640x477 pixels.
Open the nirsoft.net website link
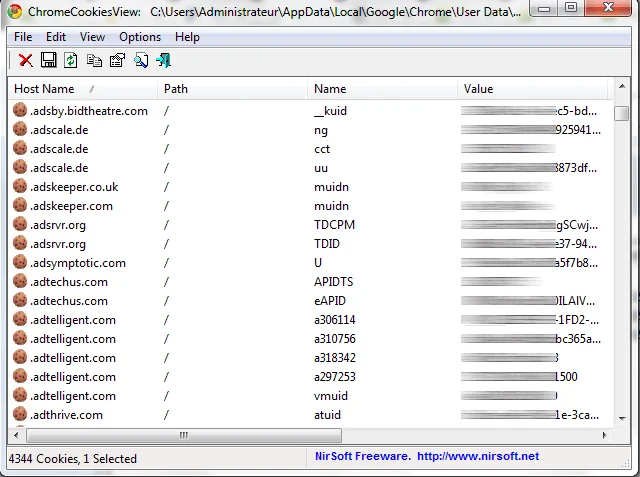coord(478,456)
